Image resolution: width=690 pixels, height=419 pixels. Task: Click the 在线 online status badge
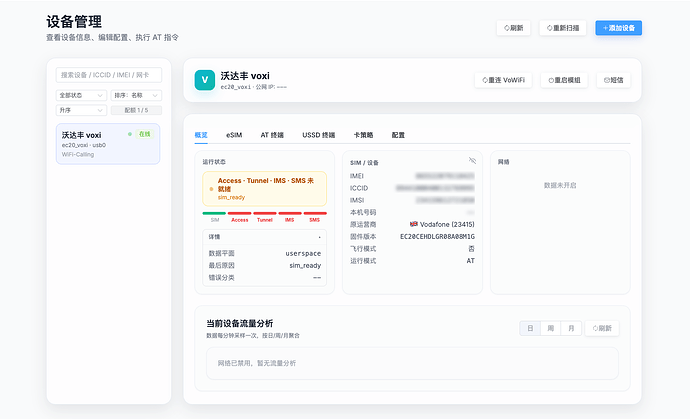[x=144, y=134]
